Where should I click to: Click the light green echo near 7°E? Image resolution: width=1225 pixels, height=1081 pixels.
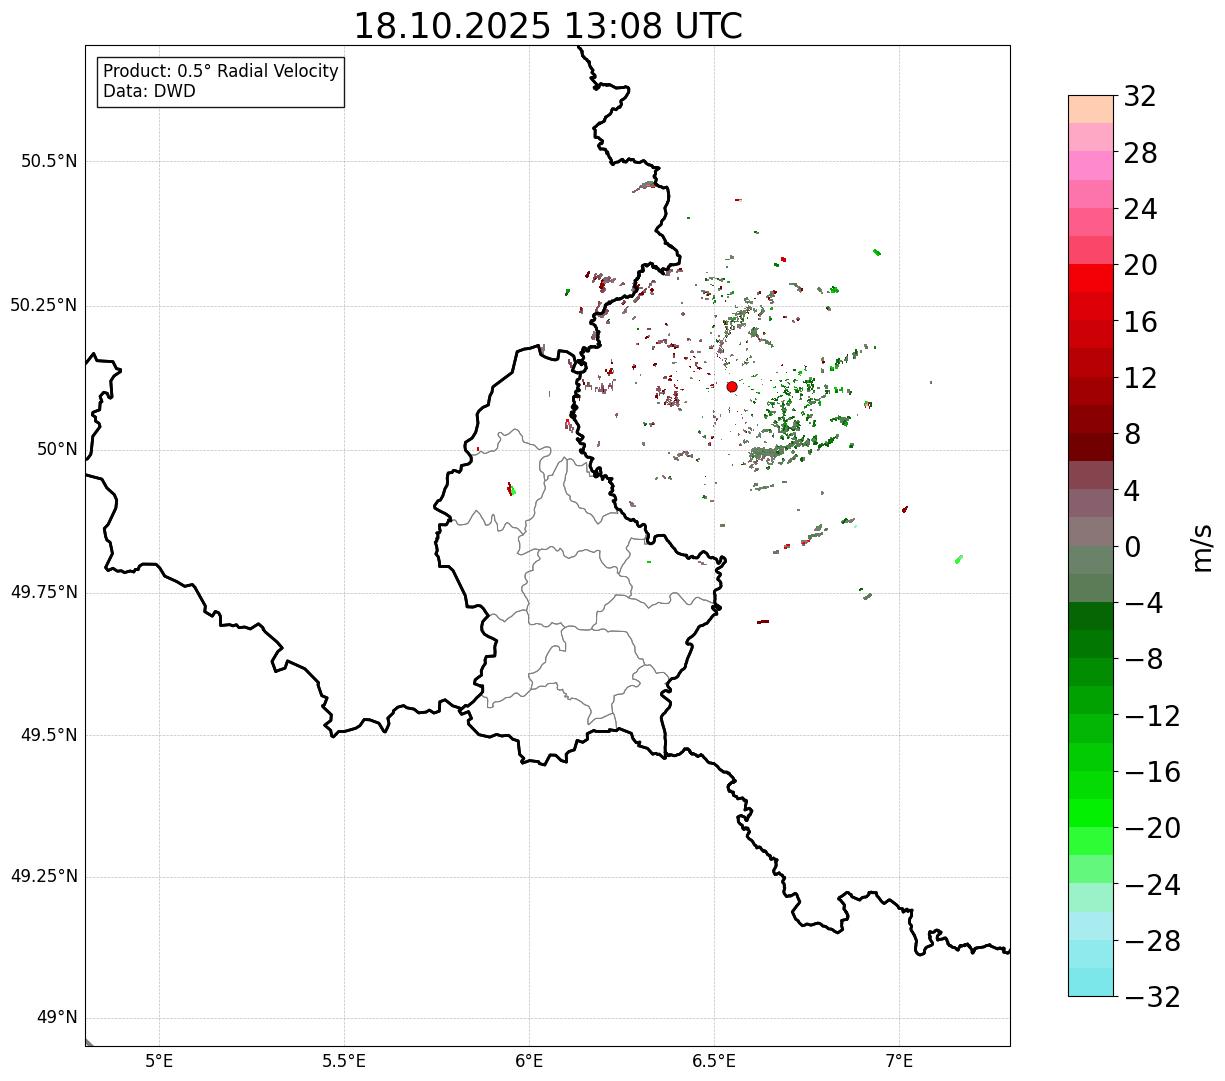coord(959,559)
